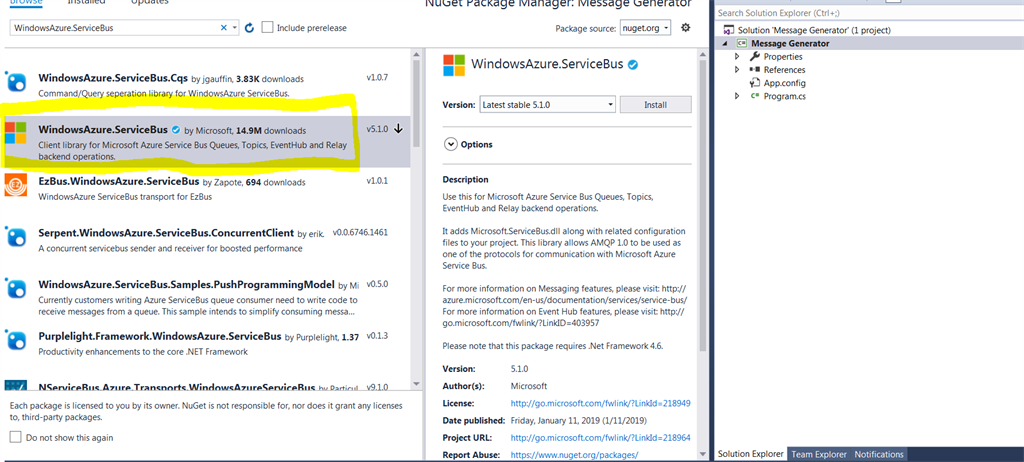
Task: Select Properties in Solution Explorer
Action: tap(783, 57)
